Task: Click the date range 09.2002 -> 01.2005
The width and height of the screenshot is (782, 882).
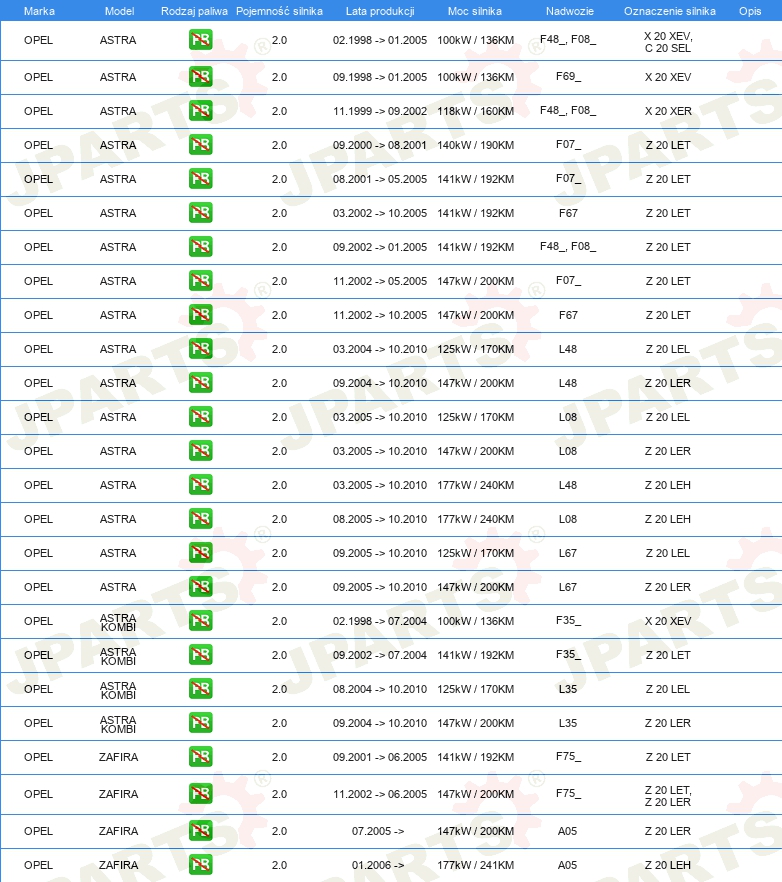Action: (380, 247)
